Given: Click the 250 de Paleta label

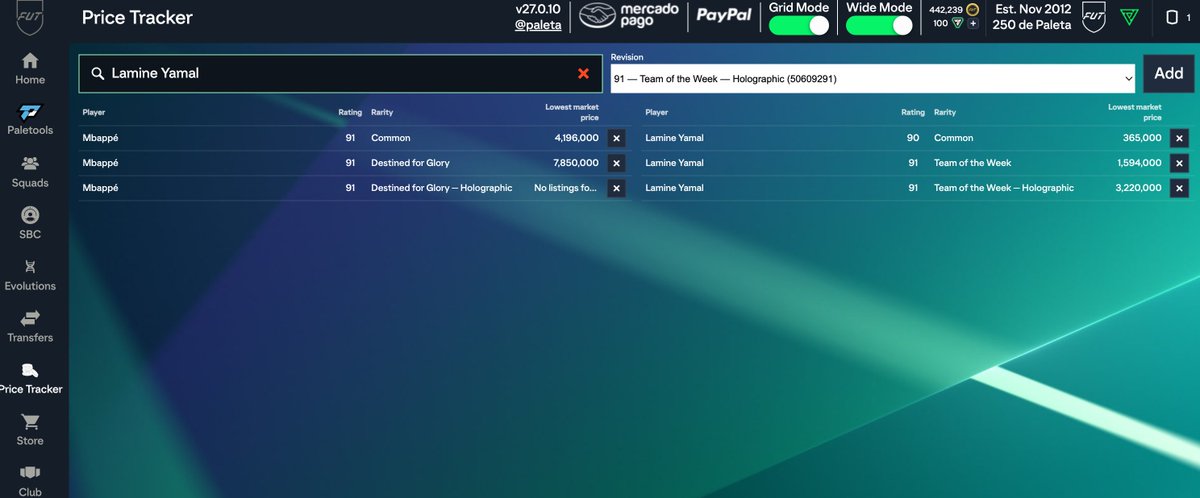Looking at the screenshot, I should click(x=1031, y=25).
